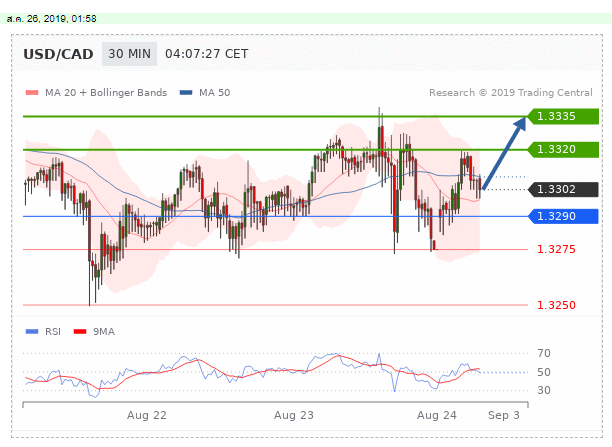This screenshot has height=447, width=612.
Task: Click the 1.3250 support level label
Action: point(556,305)
